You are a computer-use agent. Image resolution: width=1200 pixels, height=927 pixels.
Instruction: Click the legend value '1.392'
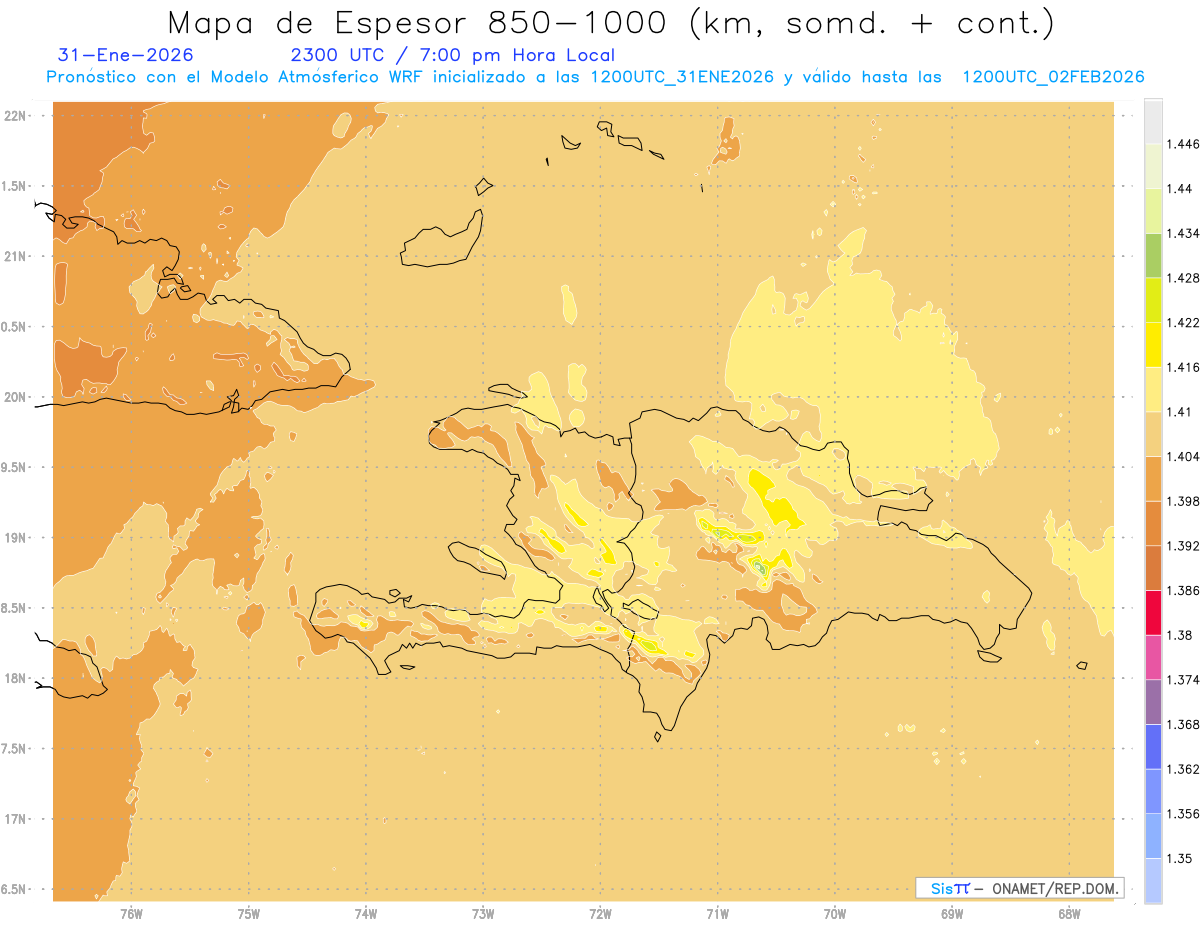click(1185, 546)
